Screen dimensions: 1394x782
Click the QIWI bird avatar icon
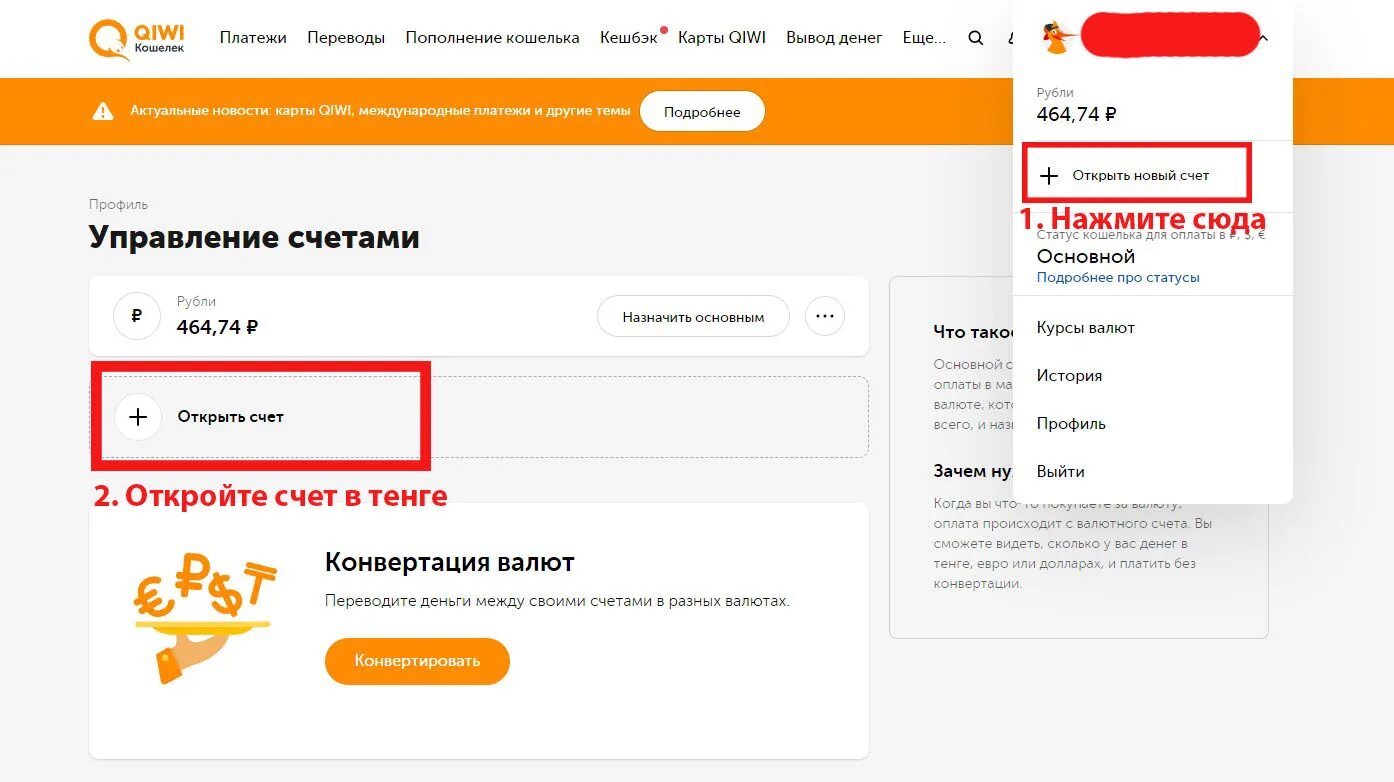click(1058, 38)
